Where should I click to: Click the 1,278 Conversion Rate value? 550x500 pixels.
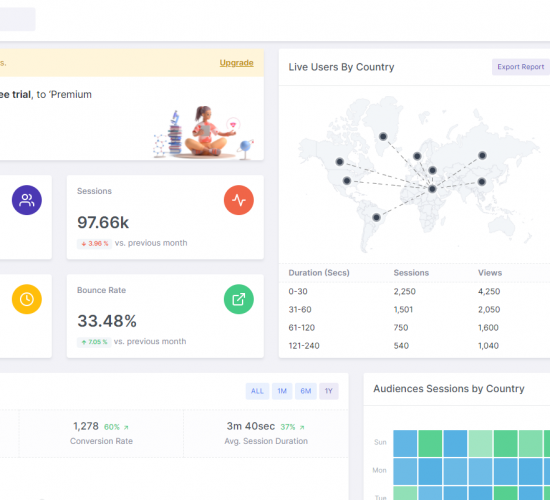[86, 426]
